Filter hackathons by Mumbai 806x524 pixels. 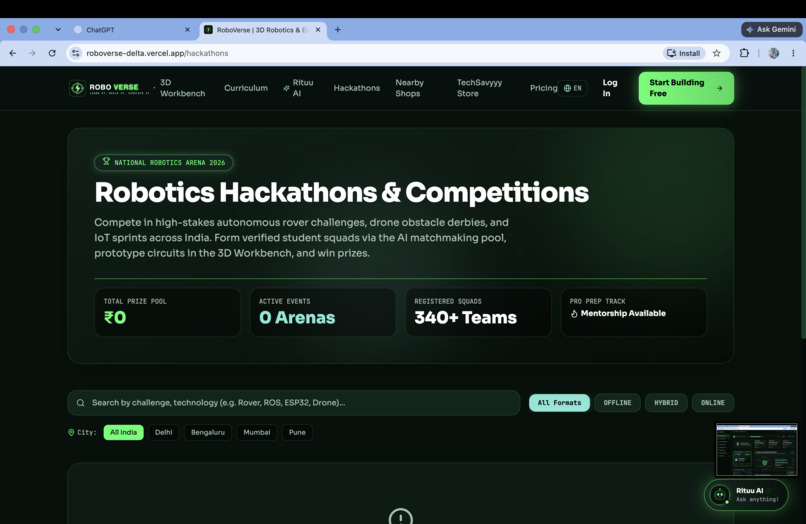click(257, 432)
